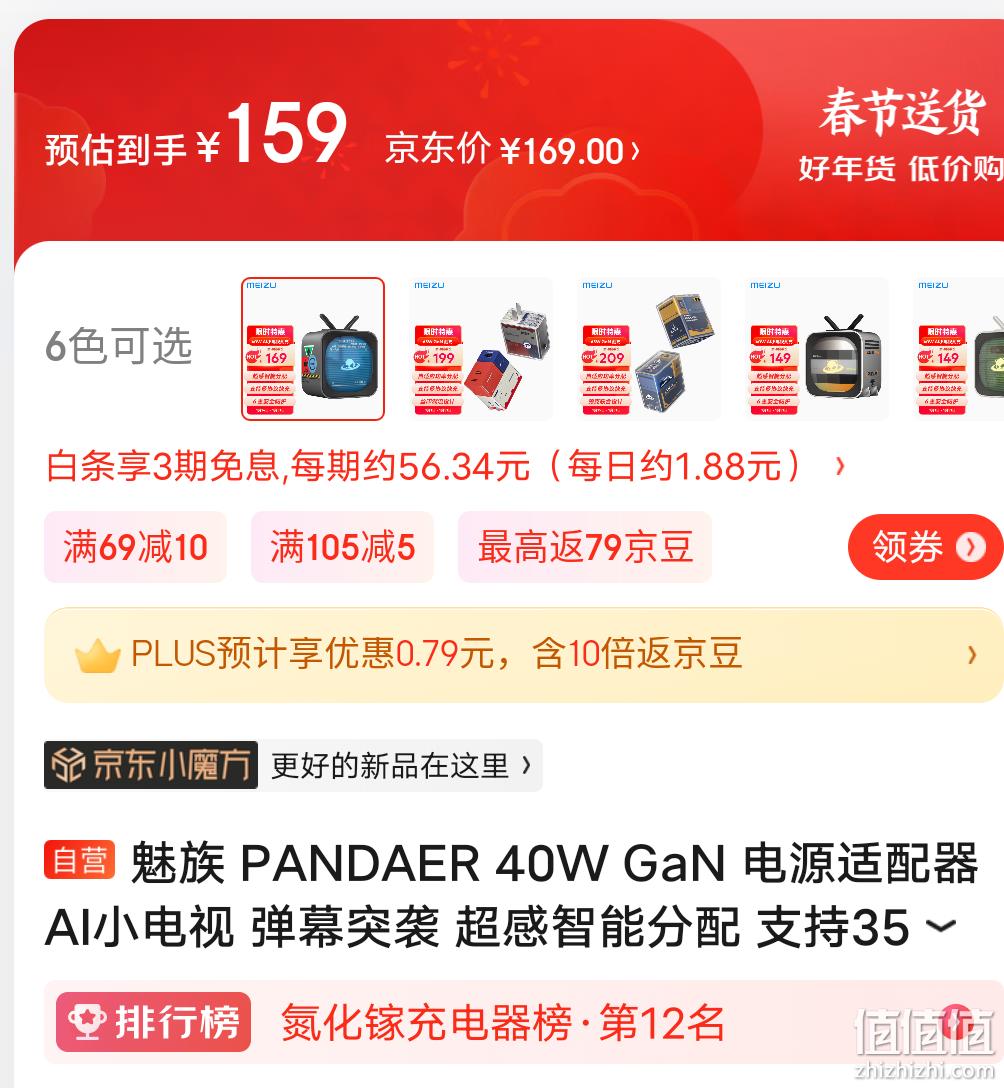Expand PLUS discount banner with right chevron
The width and height of the screenshot is (1004, 1088).
coord(972,654)
